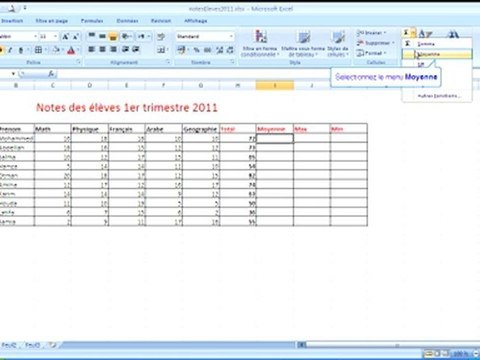Toggle Wrap Text

161,36
